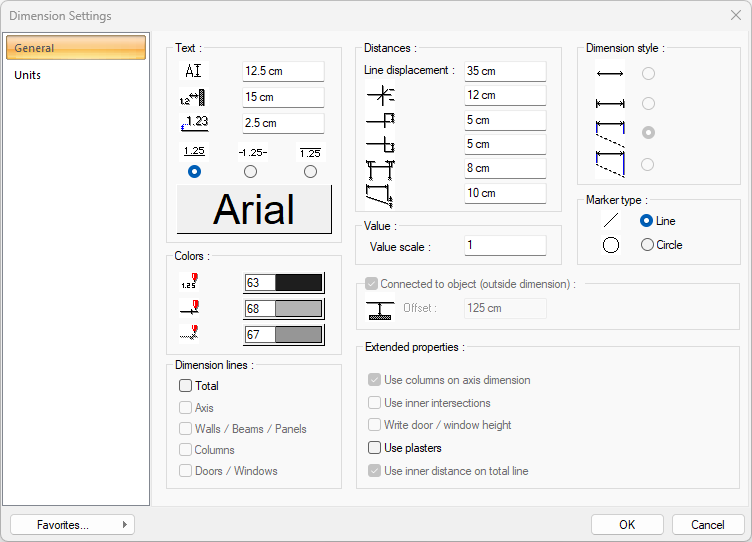The image size is (752, 542).
Task: Click the text-above-line 1.25 icon
Action: pos(194,152)
